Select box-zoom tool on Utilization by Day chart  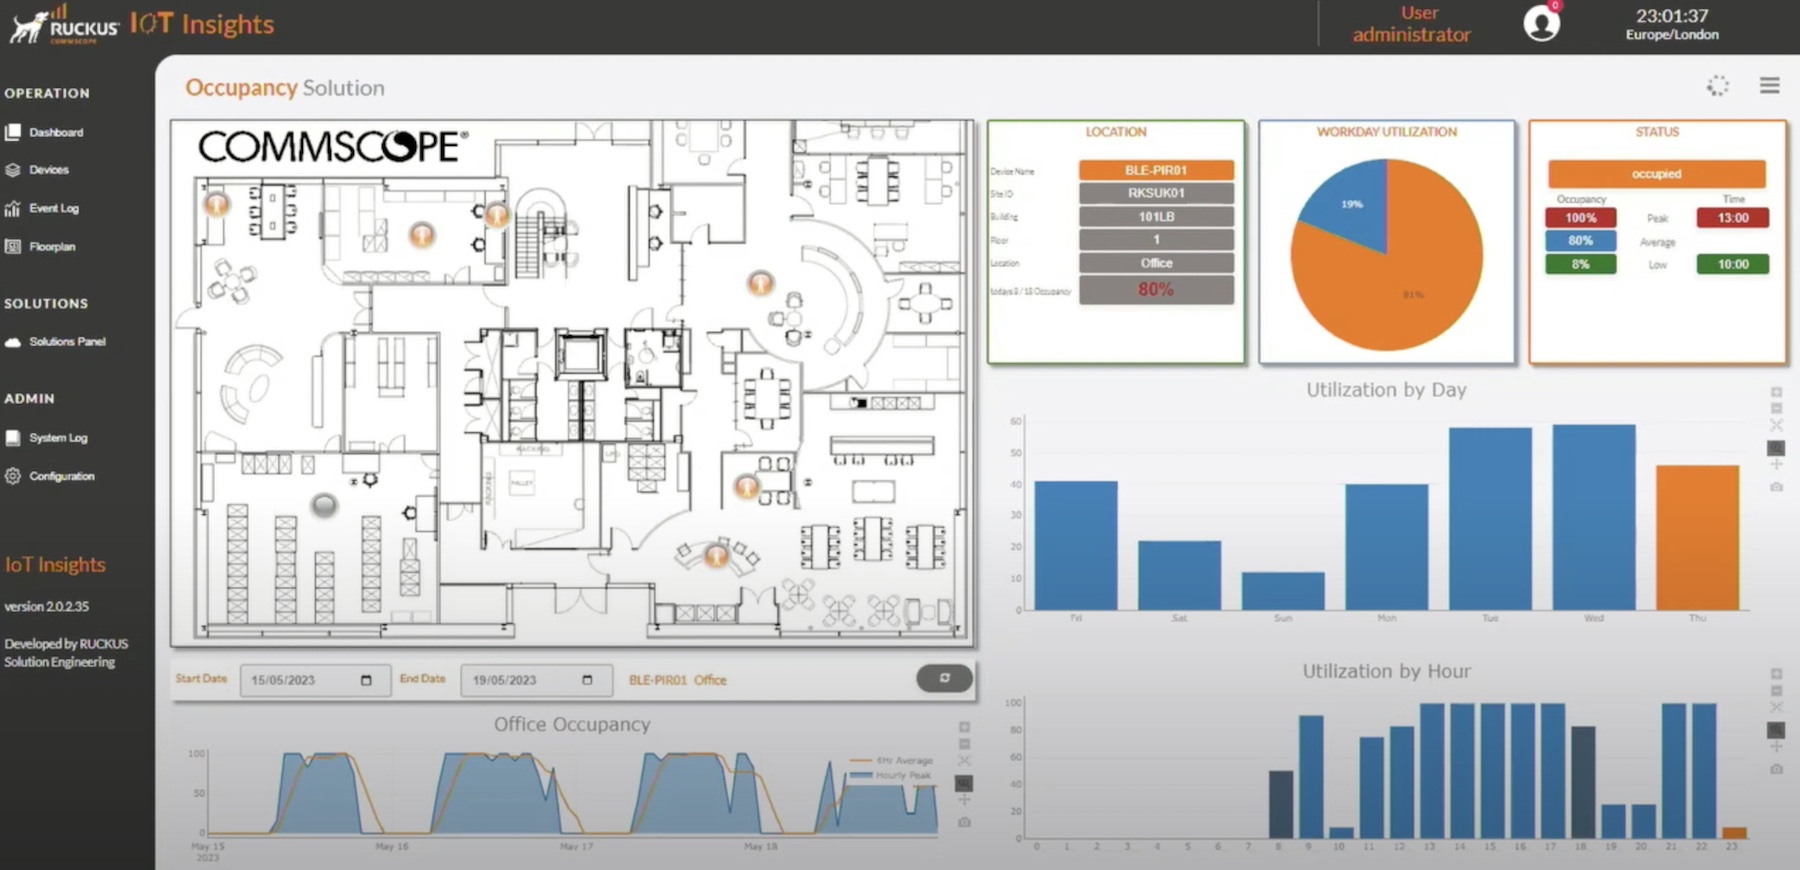click(x=1776, y=447)
